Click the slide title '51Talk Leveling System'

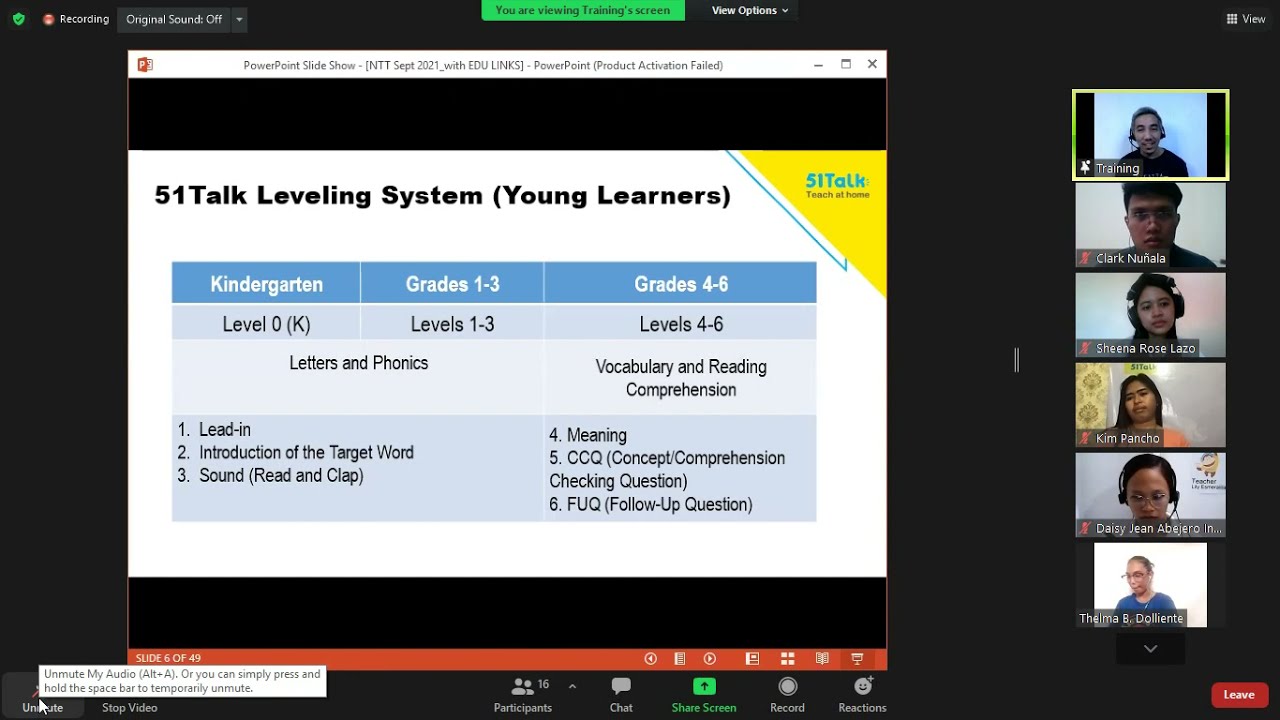point(442,195)
